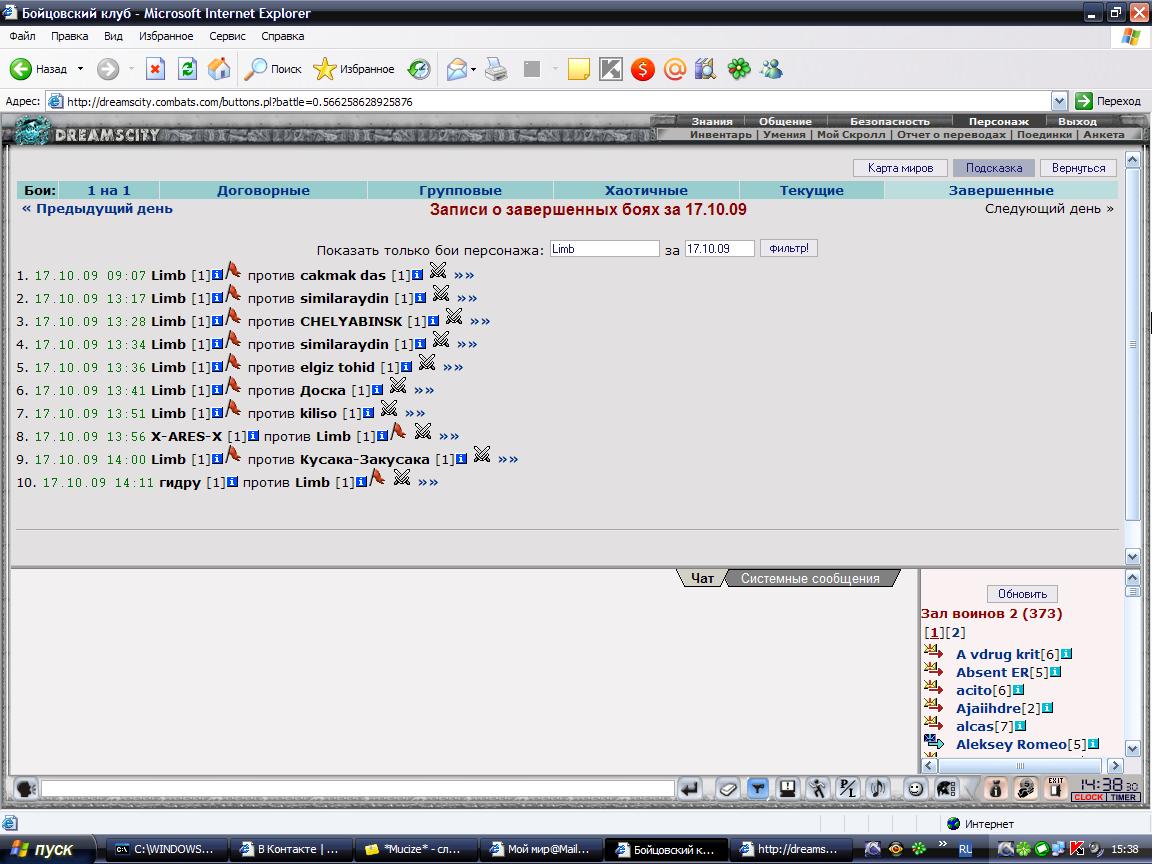Click the eraser clear chat icon

(x=727, y=789)
